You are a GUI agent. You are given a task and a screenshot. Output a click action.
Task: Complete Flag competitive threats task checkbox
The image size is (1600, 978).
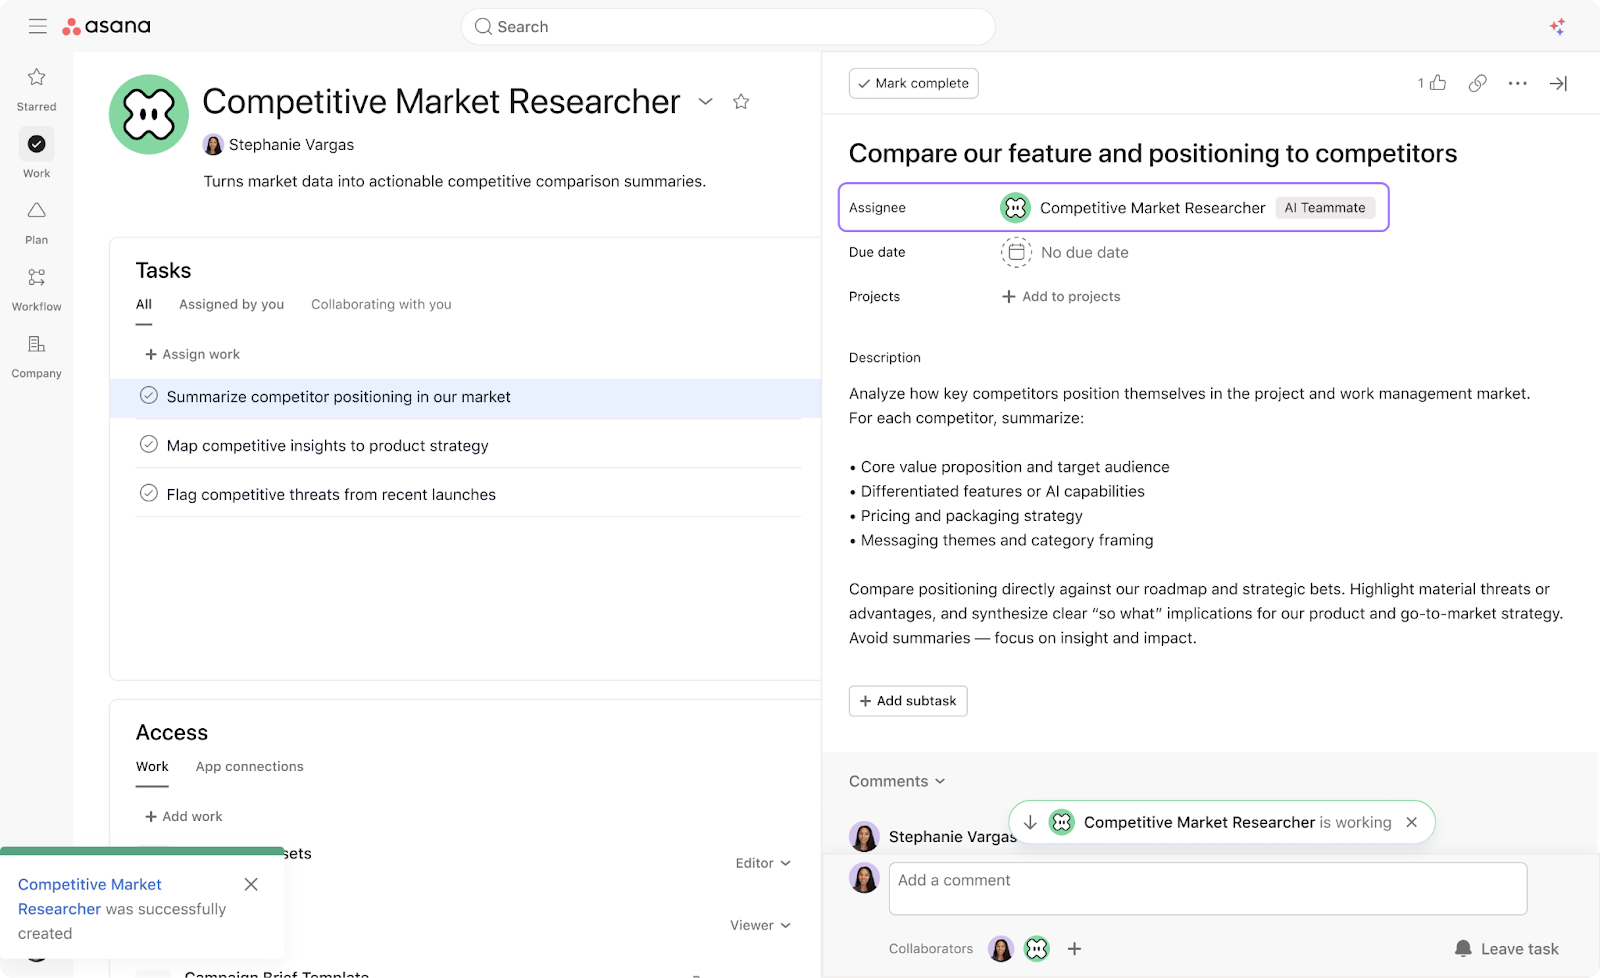149,493
